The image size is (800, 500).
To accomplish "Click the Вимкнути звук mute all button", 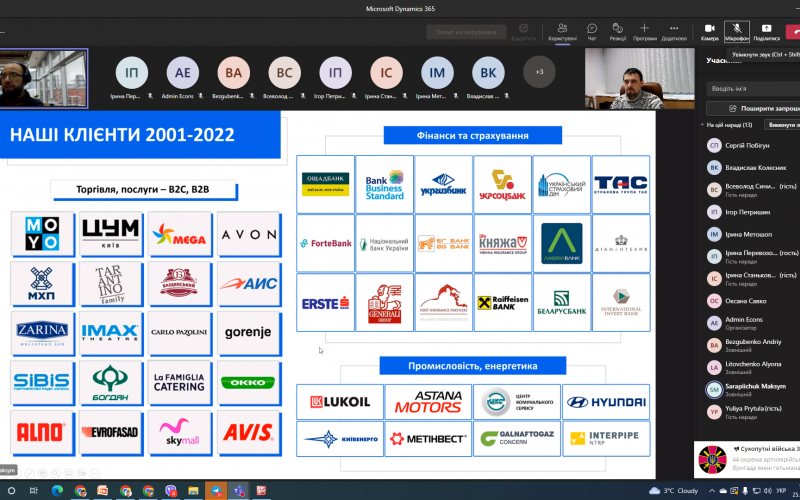I will tap(782, 125).
